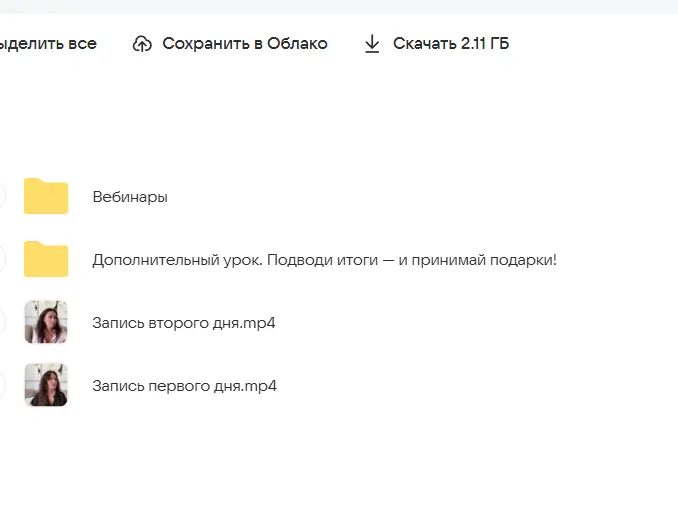Click the Запись первого дня.mp4 file name
The height and width of the screenshot is (506, 678).
(184, 386)
